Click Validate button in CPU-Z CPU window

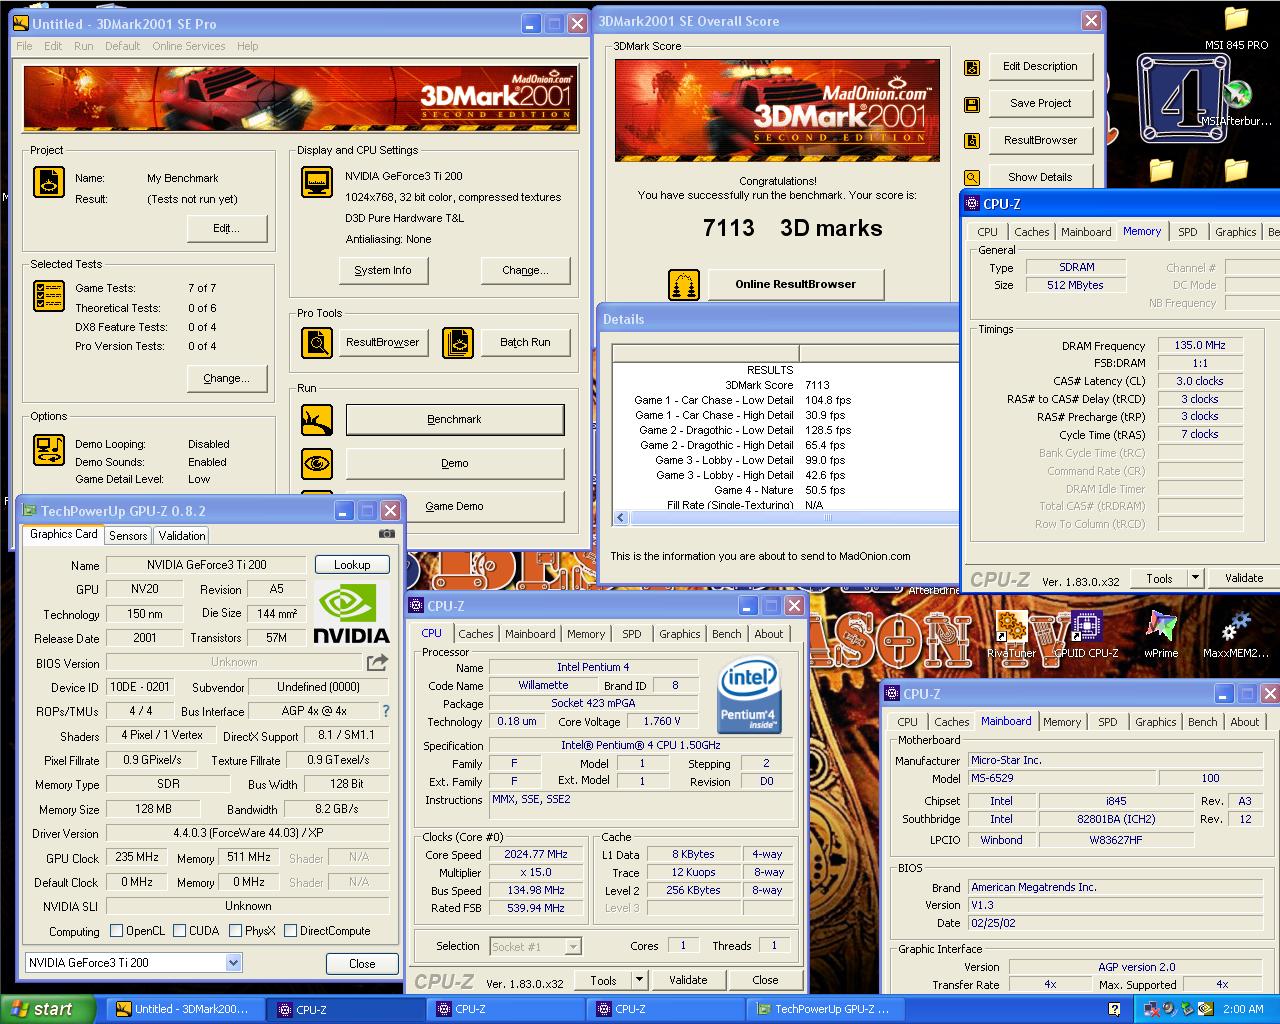pos(688,980)
